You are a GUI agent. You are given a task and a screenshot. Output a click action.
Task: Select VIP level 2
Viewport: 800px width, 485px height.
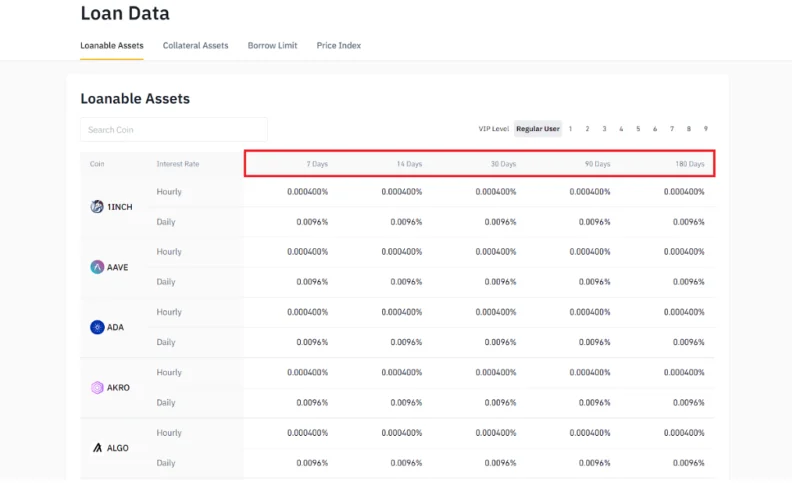pyautogui.click(x=587, y=129)
